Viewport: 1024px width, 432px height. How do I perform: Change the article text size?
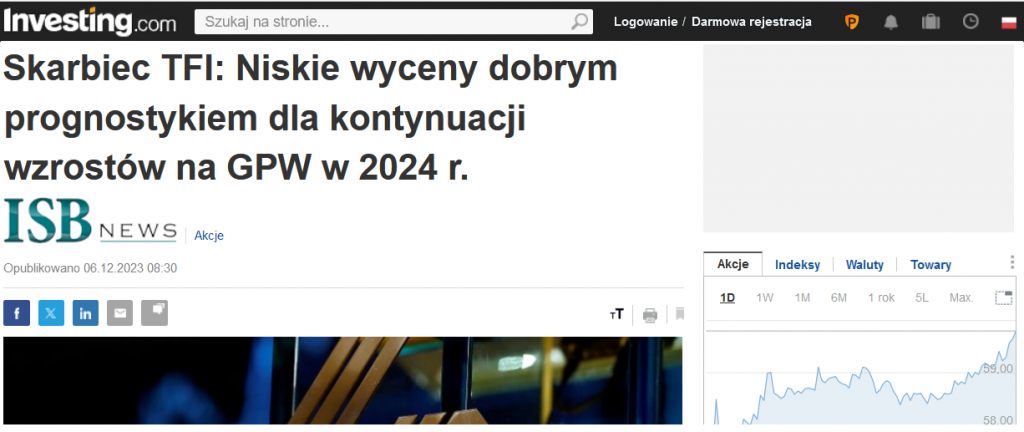click(616, 315)
